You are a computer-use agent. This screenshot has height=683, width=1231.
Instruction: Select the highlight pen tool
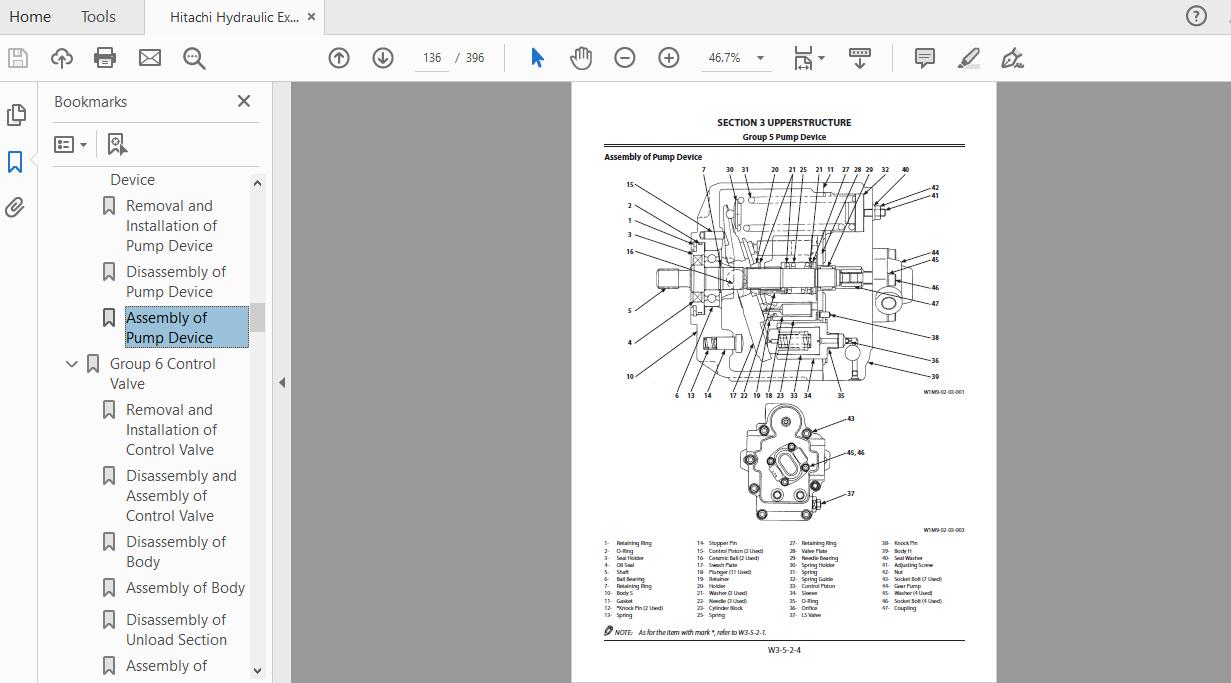tap(969, 58)
